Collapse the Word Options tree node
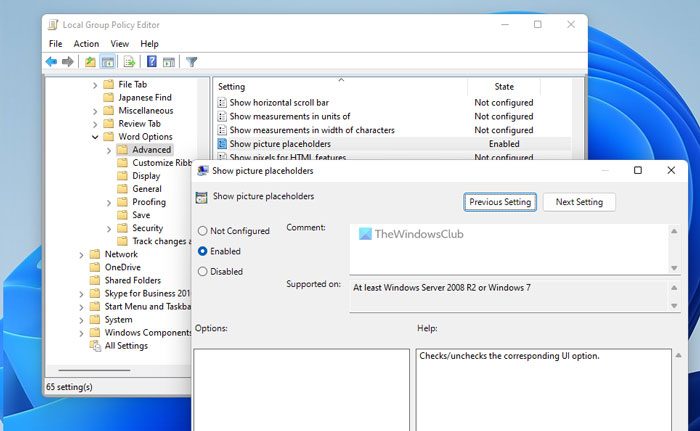Screen dimensions: 700x431 95,137
